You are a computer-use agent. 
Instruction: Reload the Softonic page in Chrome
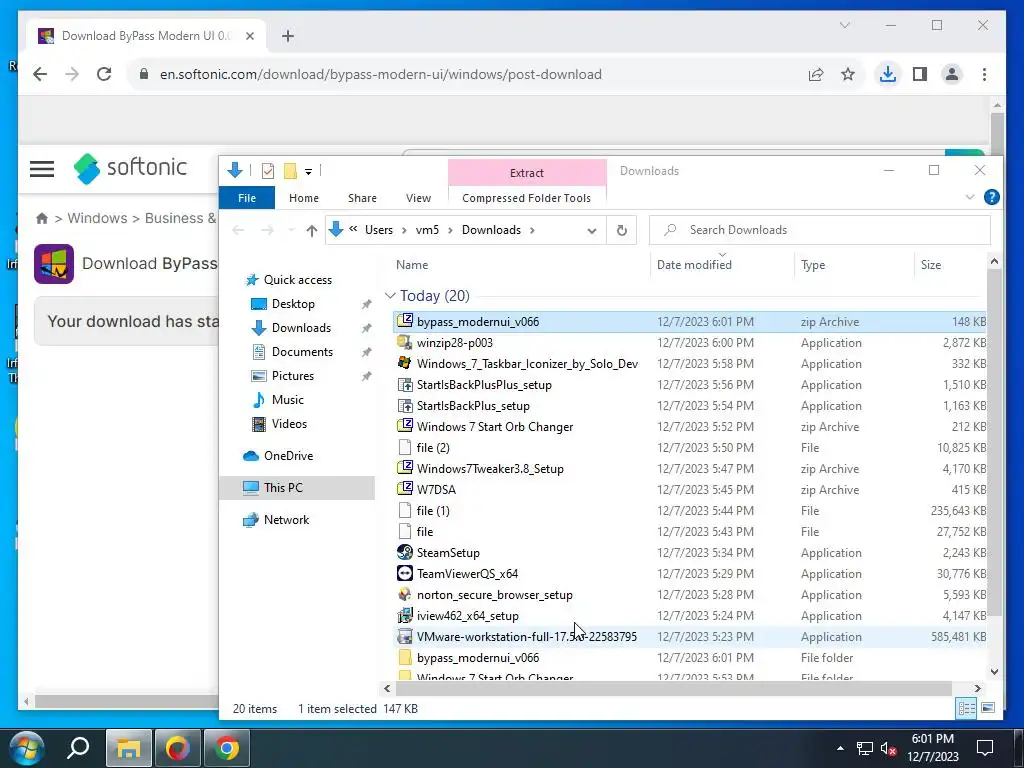coord(104,74)
